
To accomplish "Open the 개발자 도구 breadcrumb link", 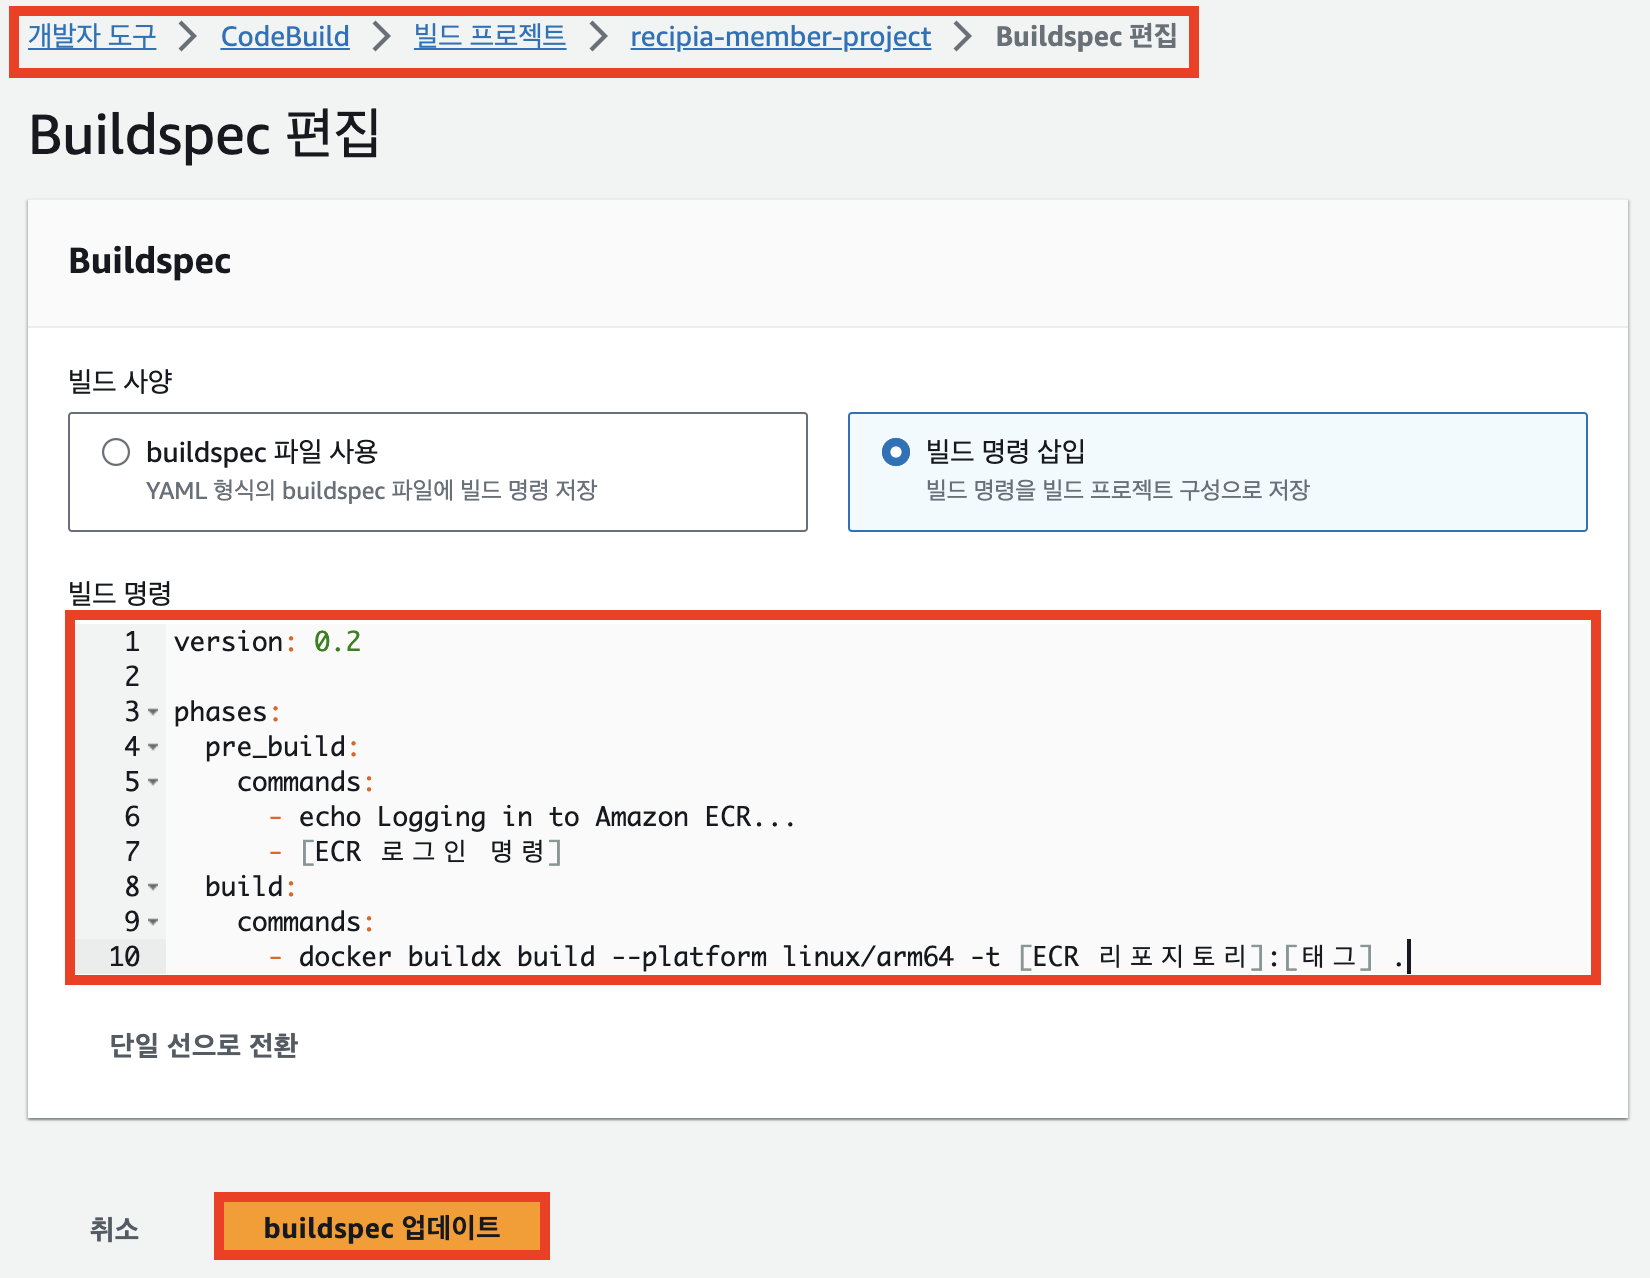I will click(x=92, y=37).
